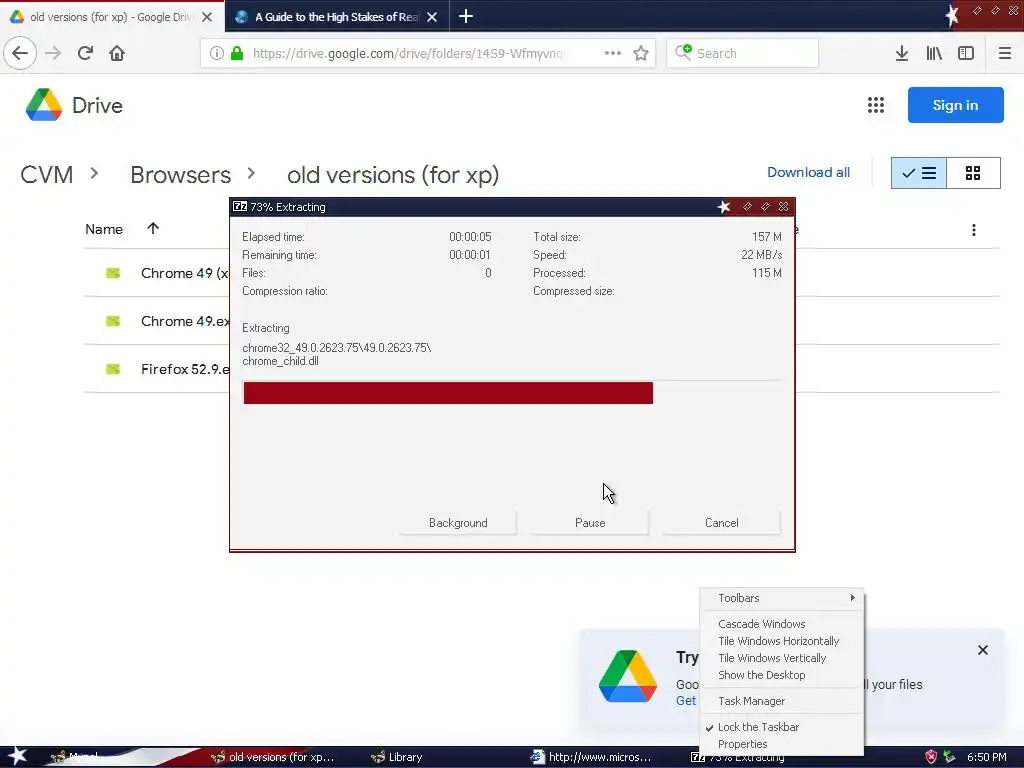This screenshot has width=1024, height=768.
Task: Show site information icon in address bar
Action: [x=216, y=53]
